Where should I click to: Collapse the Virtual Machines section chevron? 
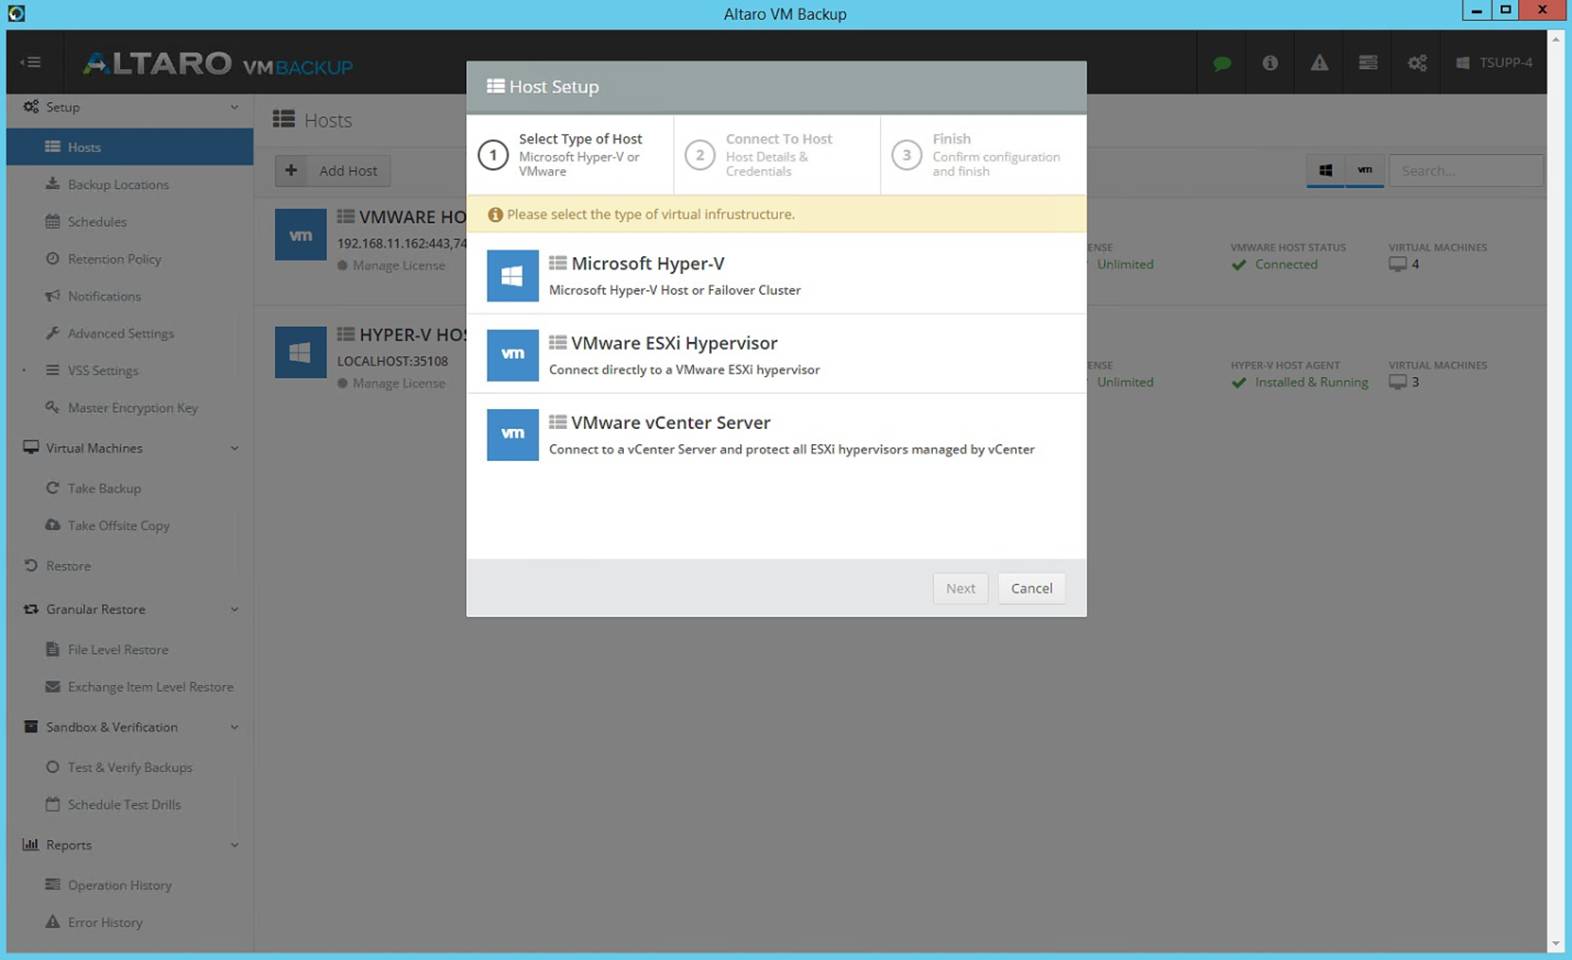[x=234, y=448]
